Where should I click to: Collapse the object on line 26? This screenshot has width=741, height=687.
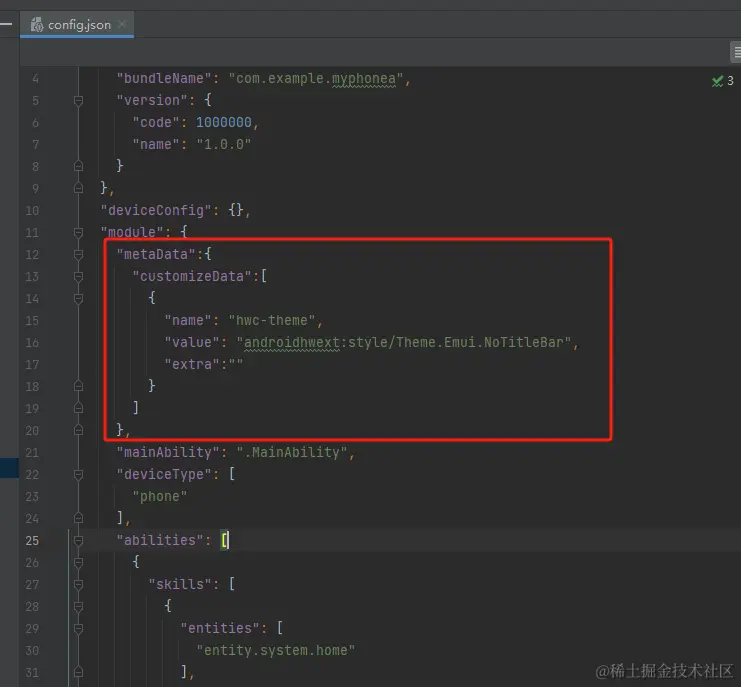click(x=78, y=562)
